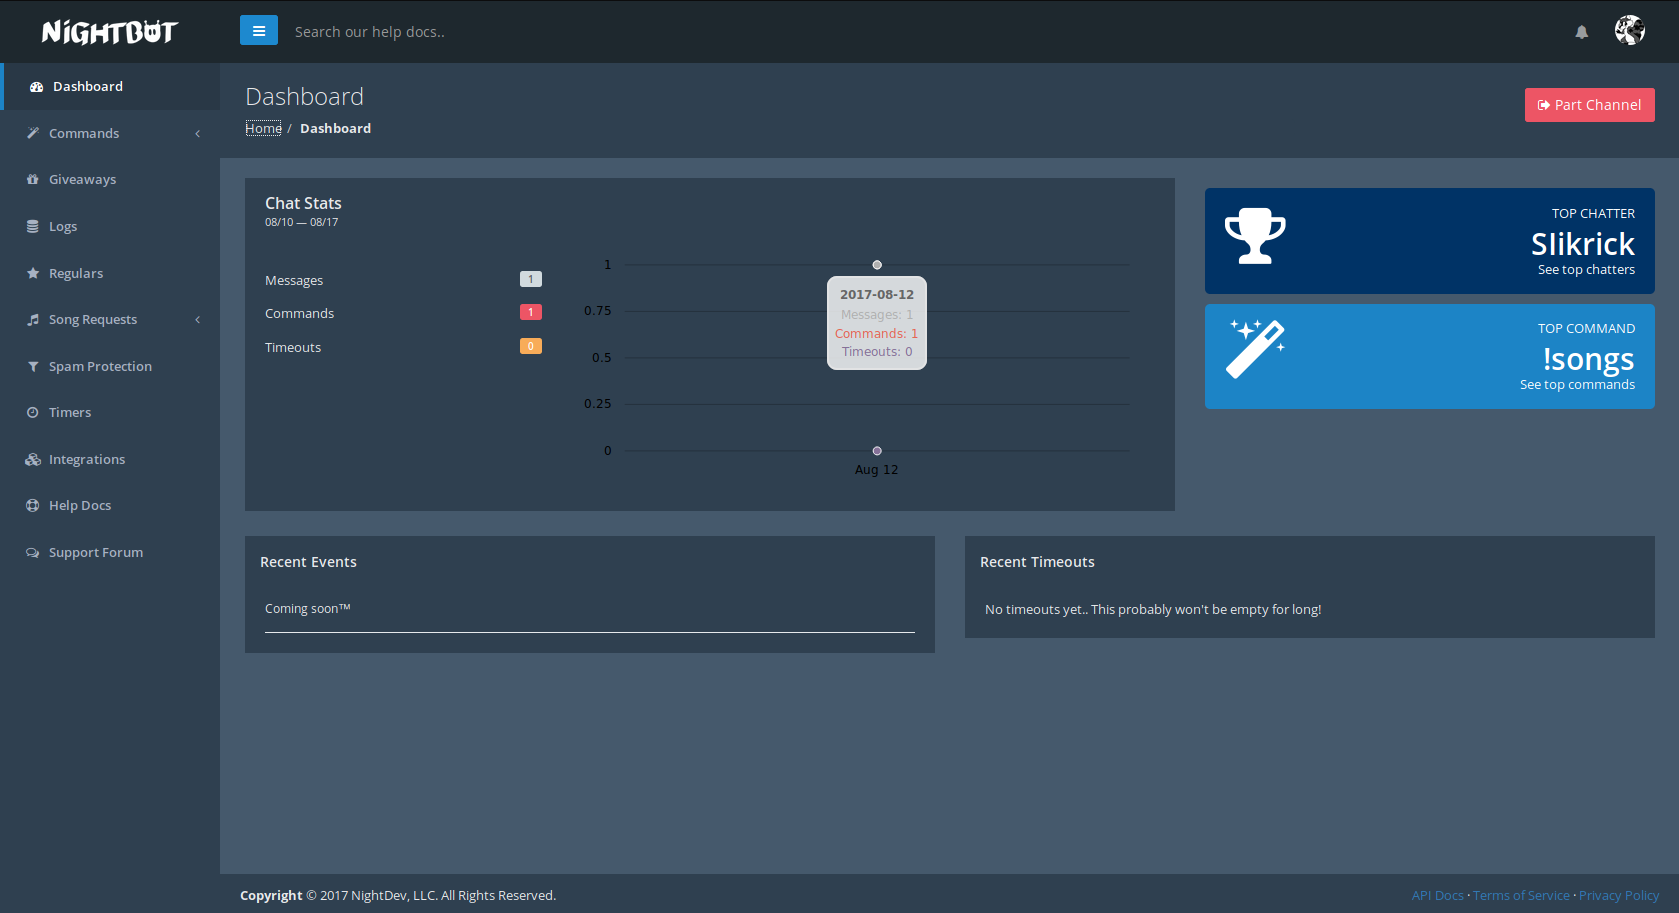
Task: Click the Nightbot logo
Action: (x=110, y=32)
